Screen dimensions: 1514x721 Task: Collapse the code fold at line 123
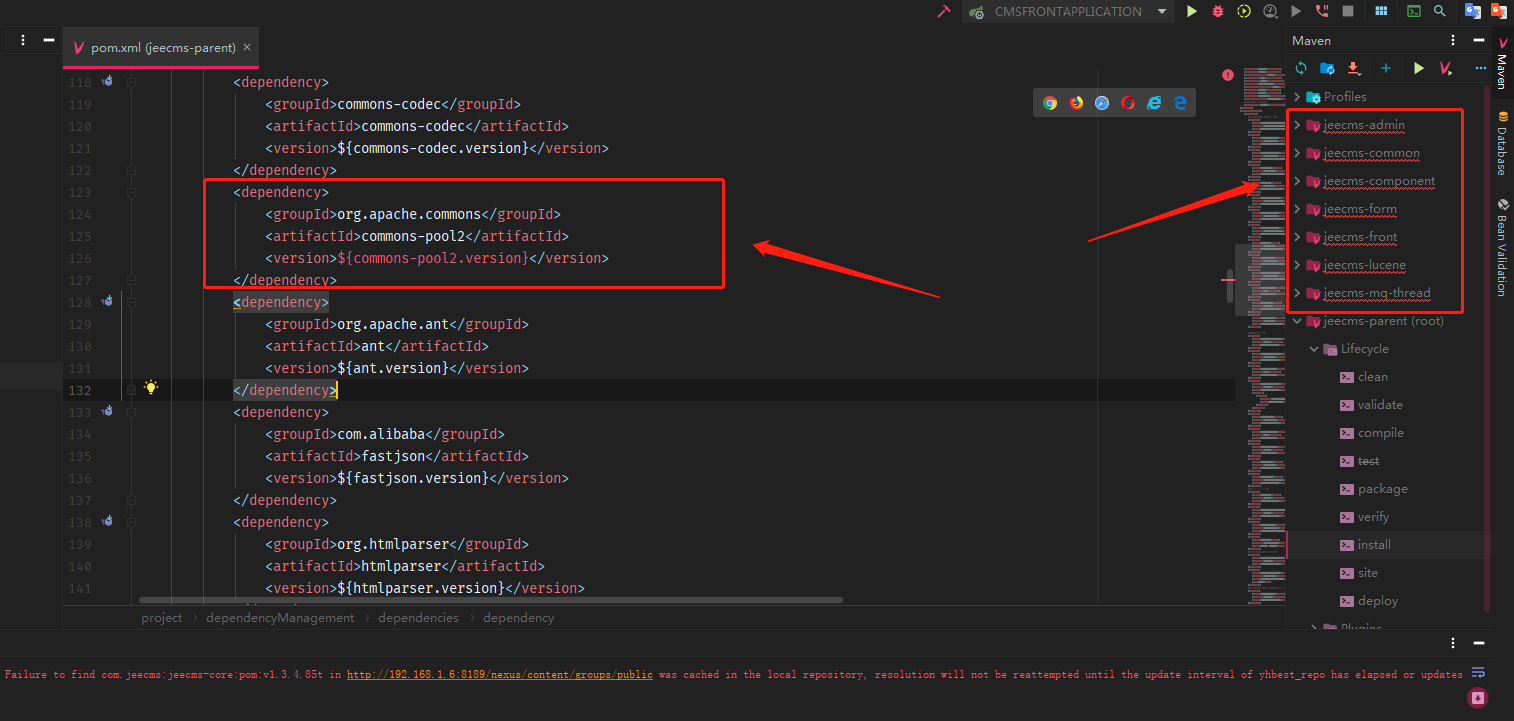(x=131, y=192)
